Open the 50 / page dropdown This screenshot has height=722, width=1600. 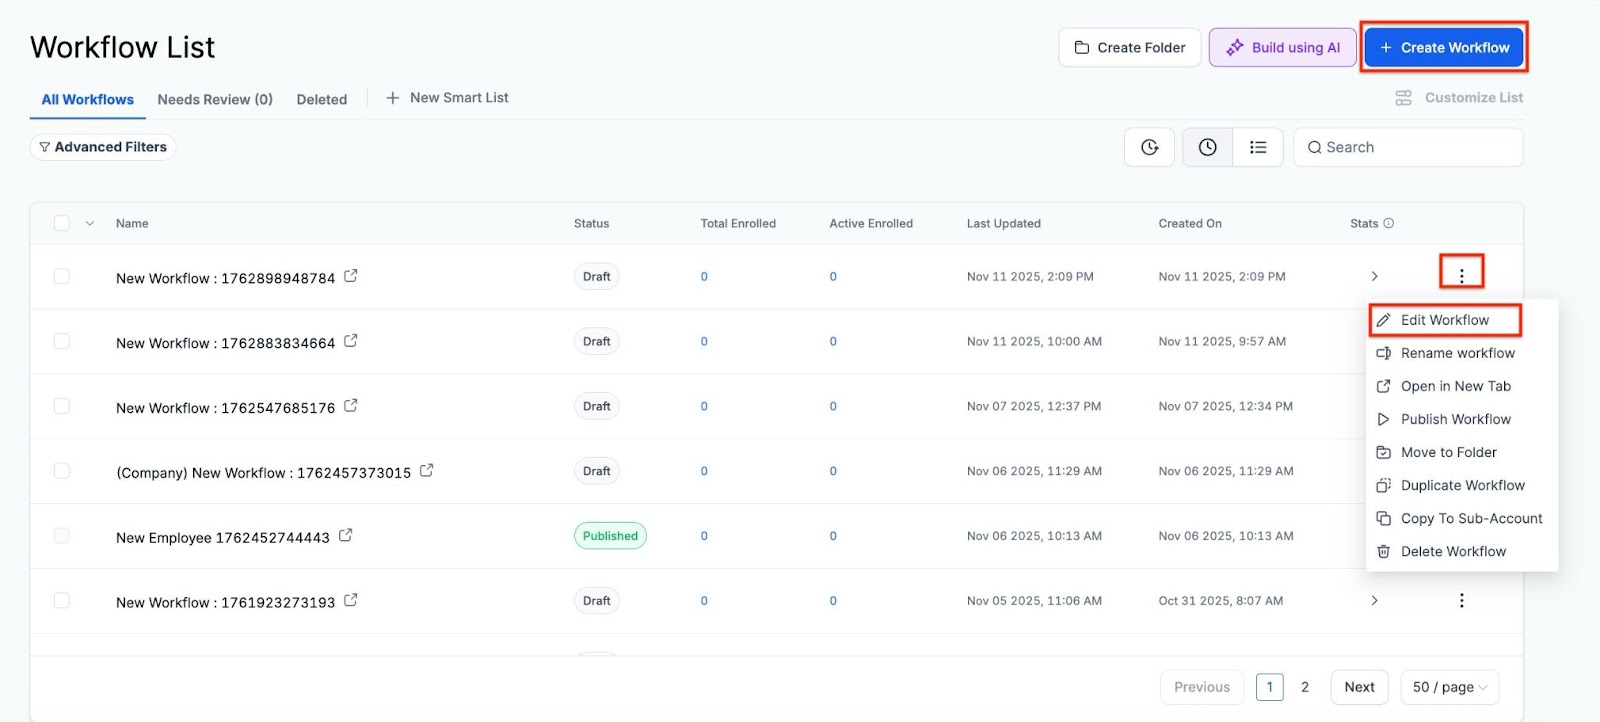pos(1449,687)
